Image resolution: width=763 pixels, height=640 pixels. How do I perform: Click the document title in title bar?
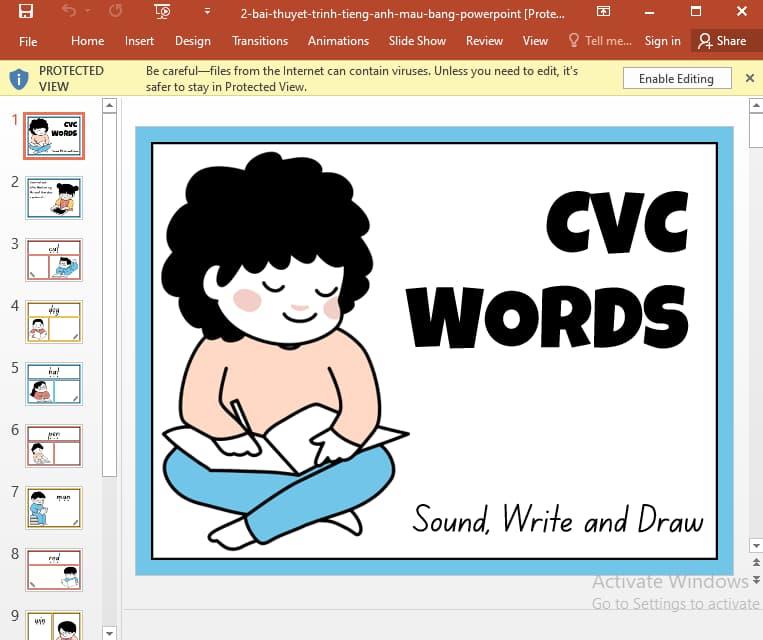click(x=402, y=14)
